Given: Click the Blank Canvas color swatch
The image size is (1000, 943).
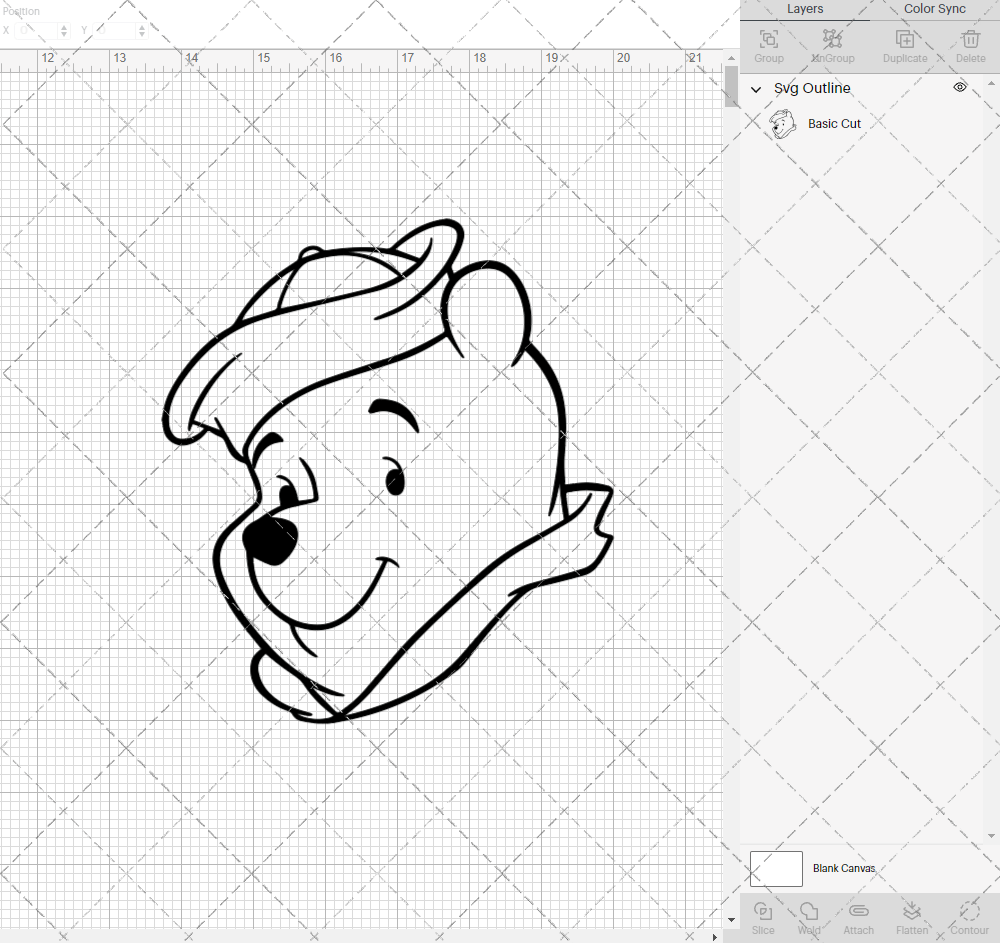Looking at the screenshot, I should 776,868.
